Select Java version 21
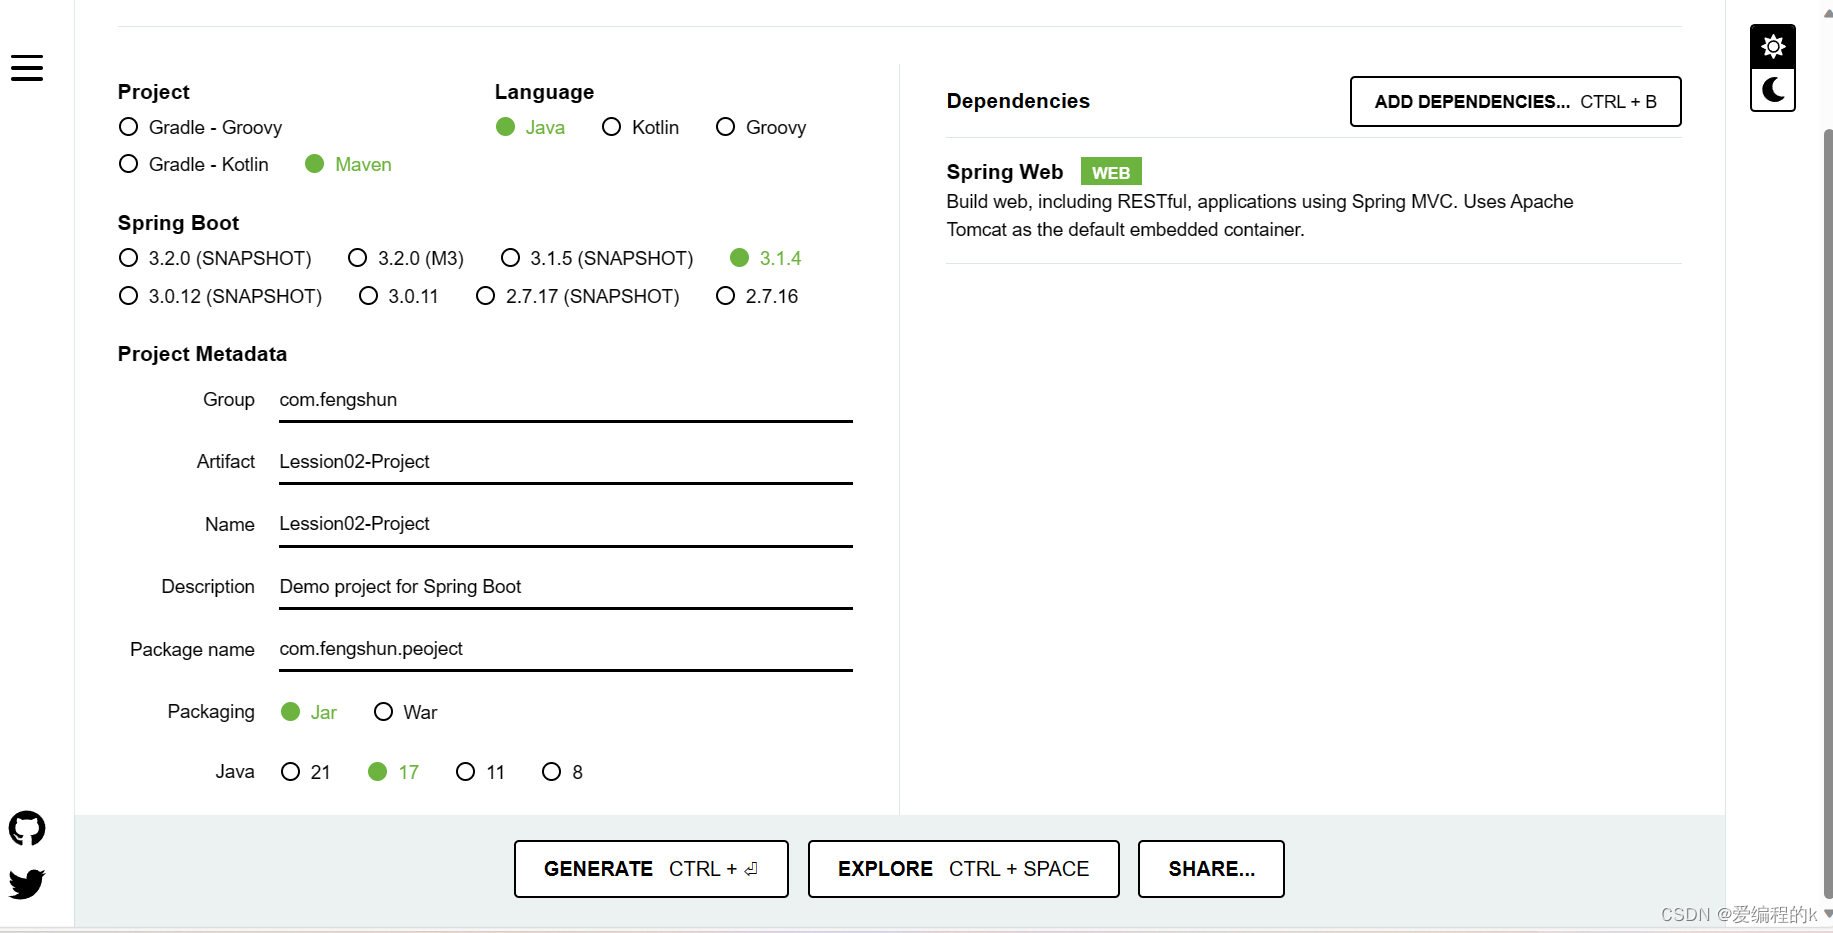1833x933 pixels. pyautogui.click(x=305, y=772)
